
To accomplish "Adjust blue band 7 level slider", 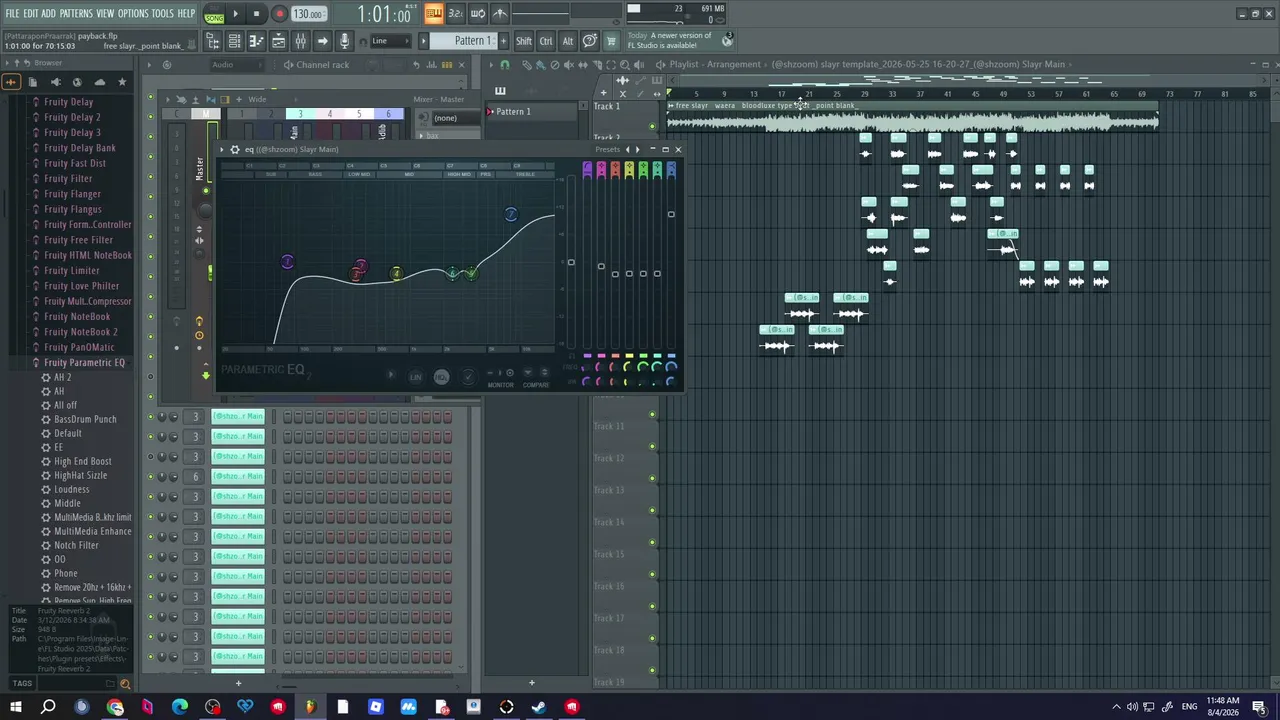I will tap(671, 214).
